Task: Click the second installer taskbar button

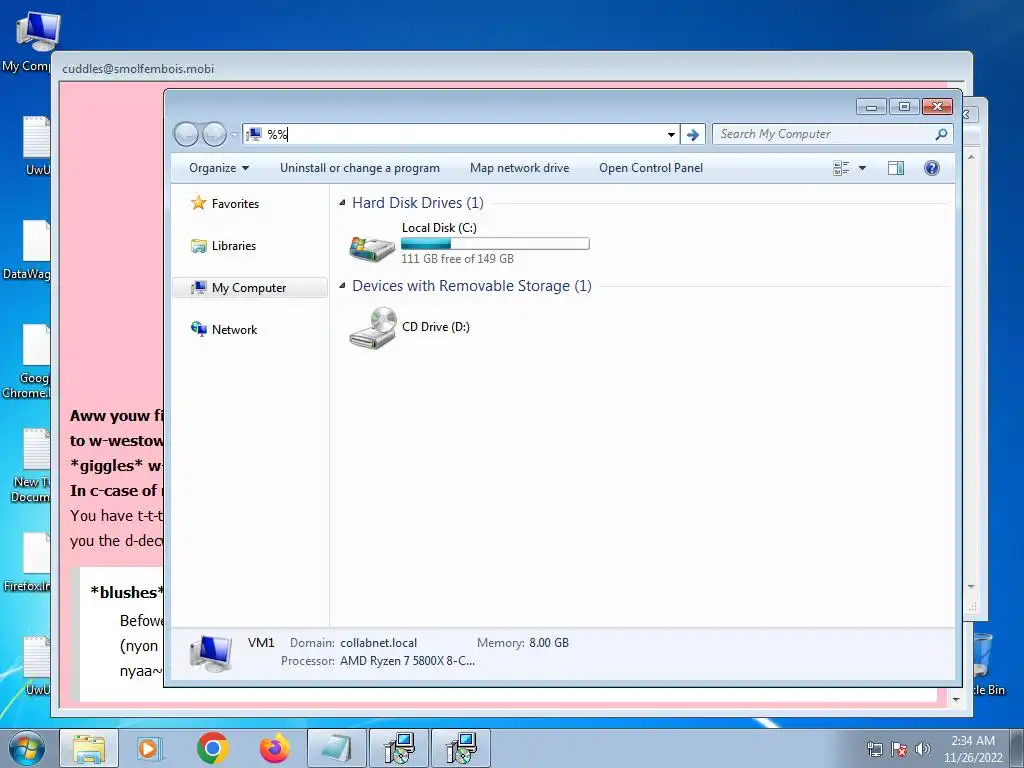Action: click(461, 749)
